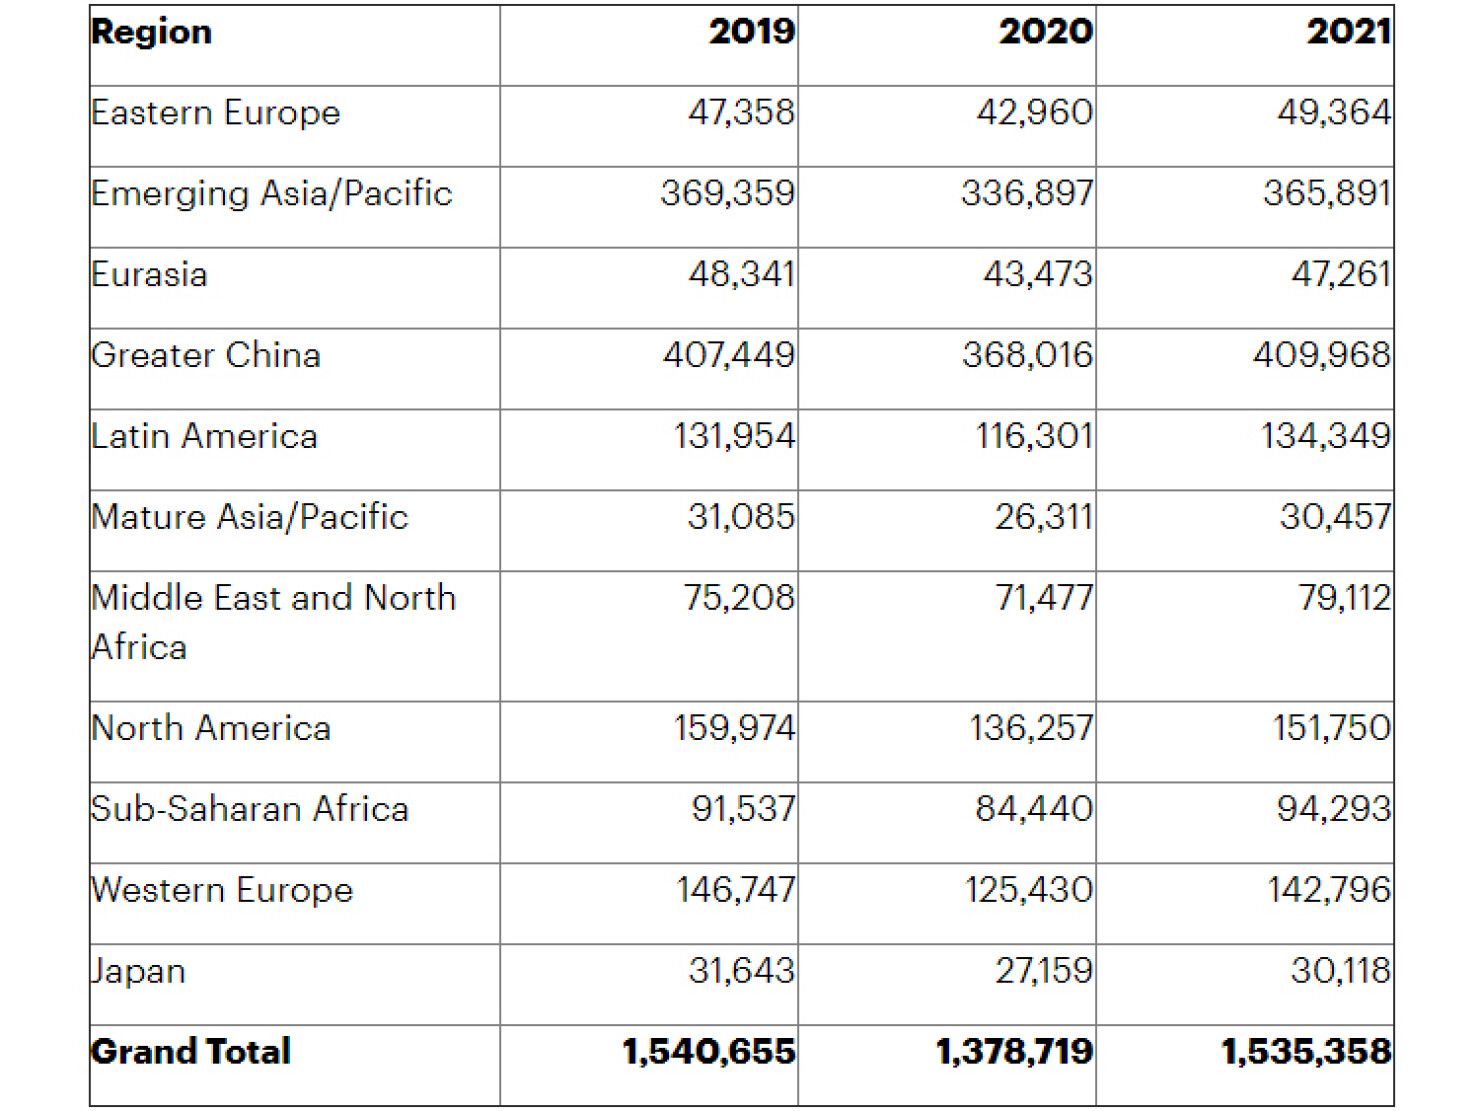
Task: Click the Grand Total row label
Action: coord(191,1052)
